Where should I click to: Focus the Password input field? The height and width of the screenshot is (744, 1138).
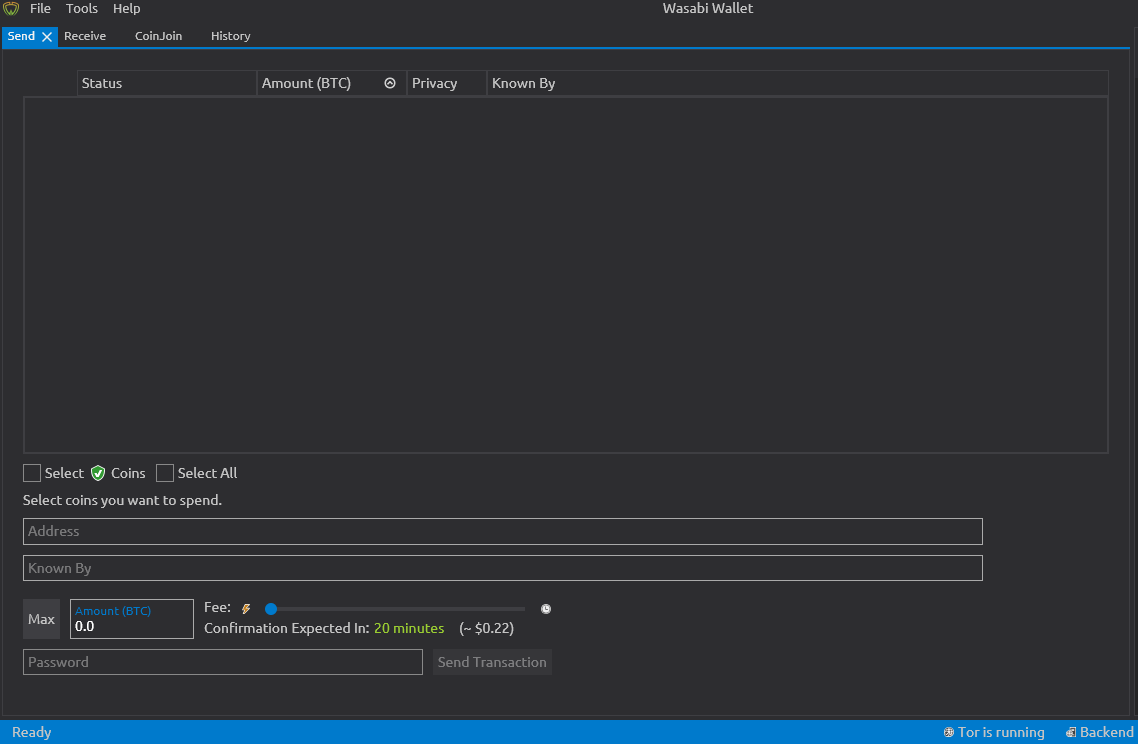point(223,662)
